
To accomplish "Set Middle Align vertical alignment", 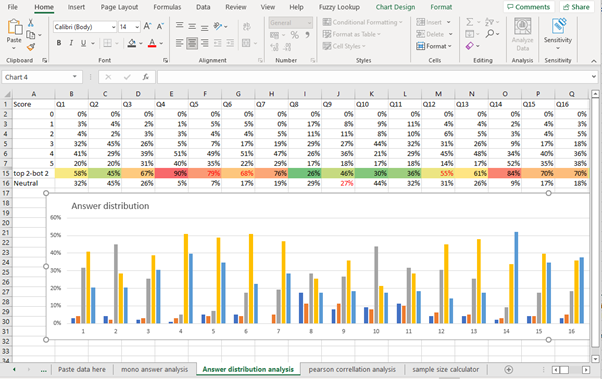I will tap(192, 26).
